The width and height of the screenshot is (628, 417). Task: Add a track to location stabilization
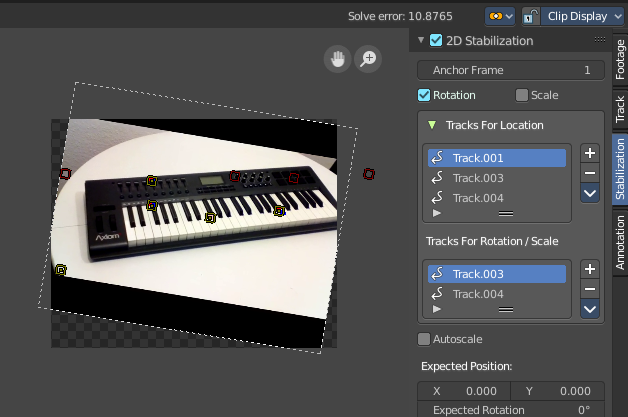(590, 153)
